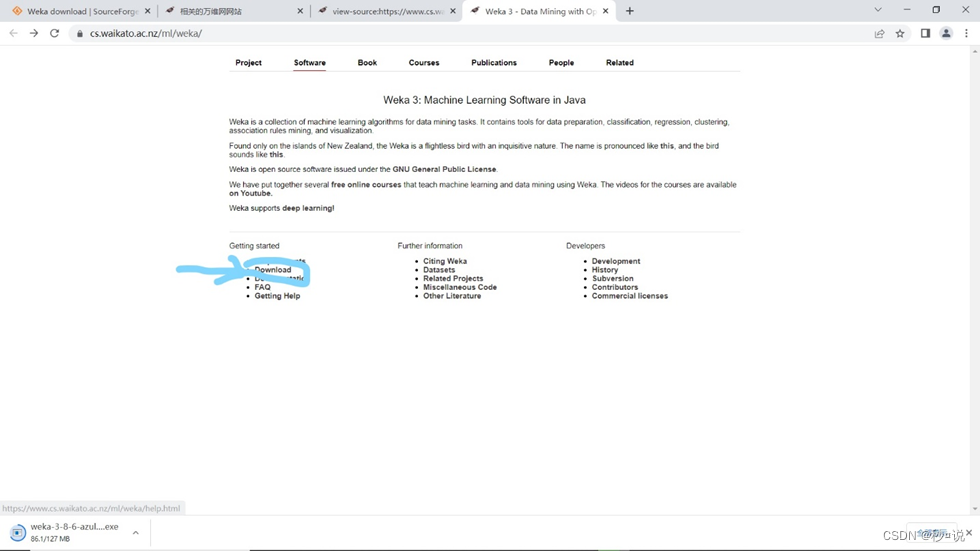Click the download progress file icon

[x=18, y=533]
